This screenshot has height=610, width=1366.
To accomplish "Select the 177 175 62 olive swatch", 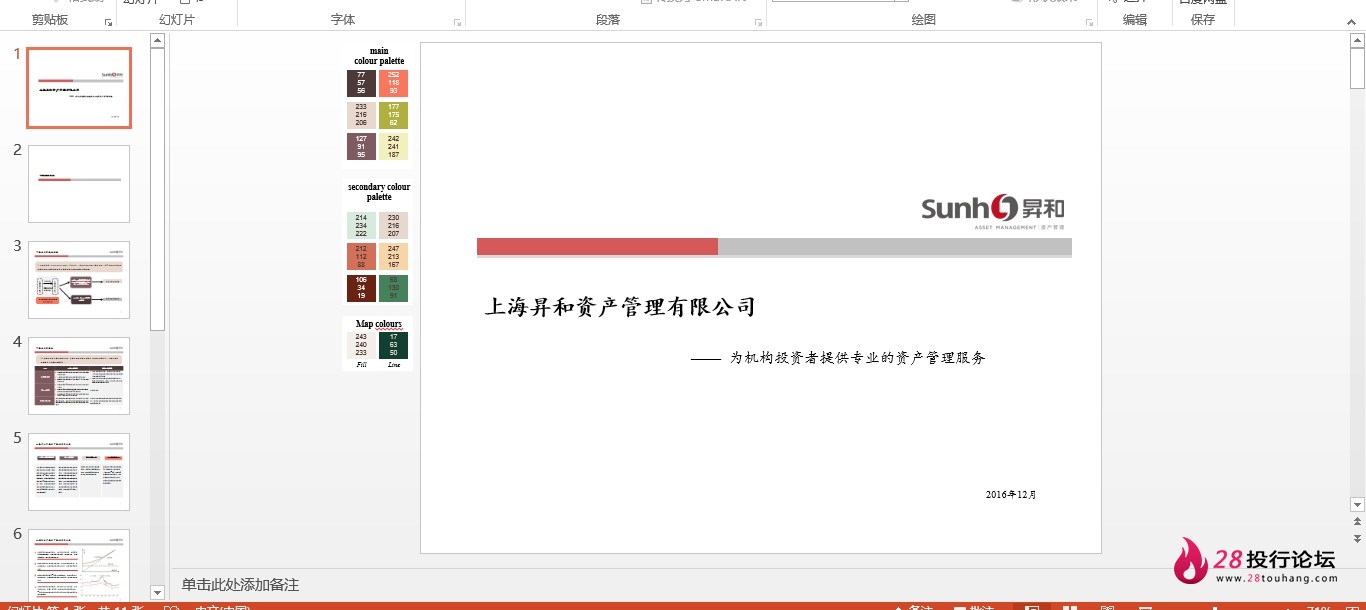I will coord(393,115).
